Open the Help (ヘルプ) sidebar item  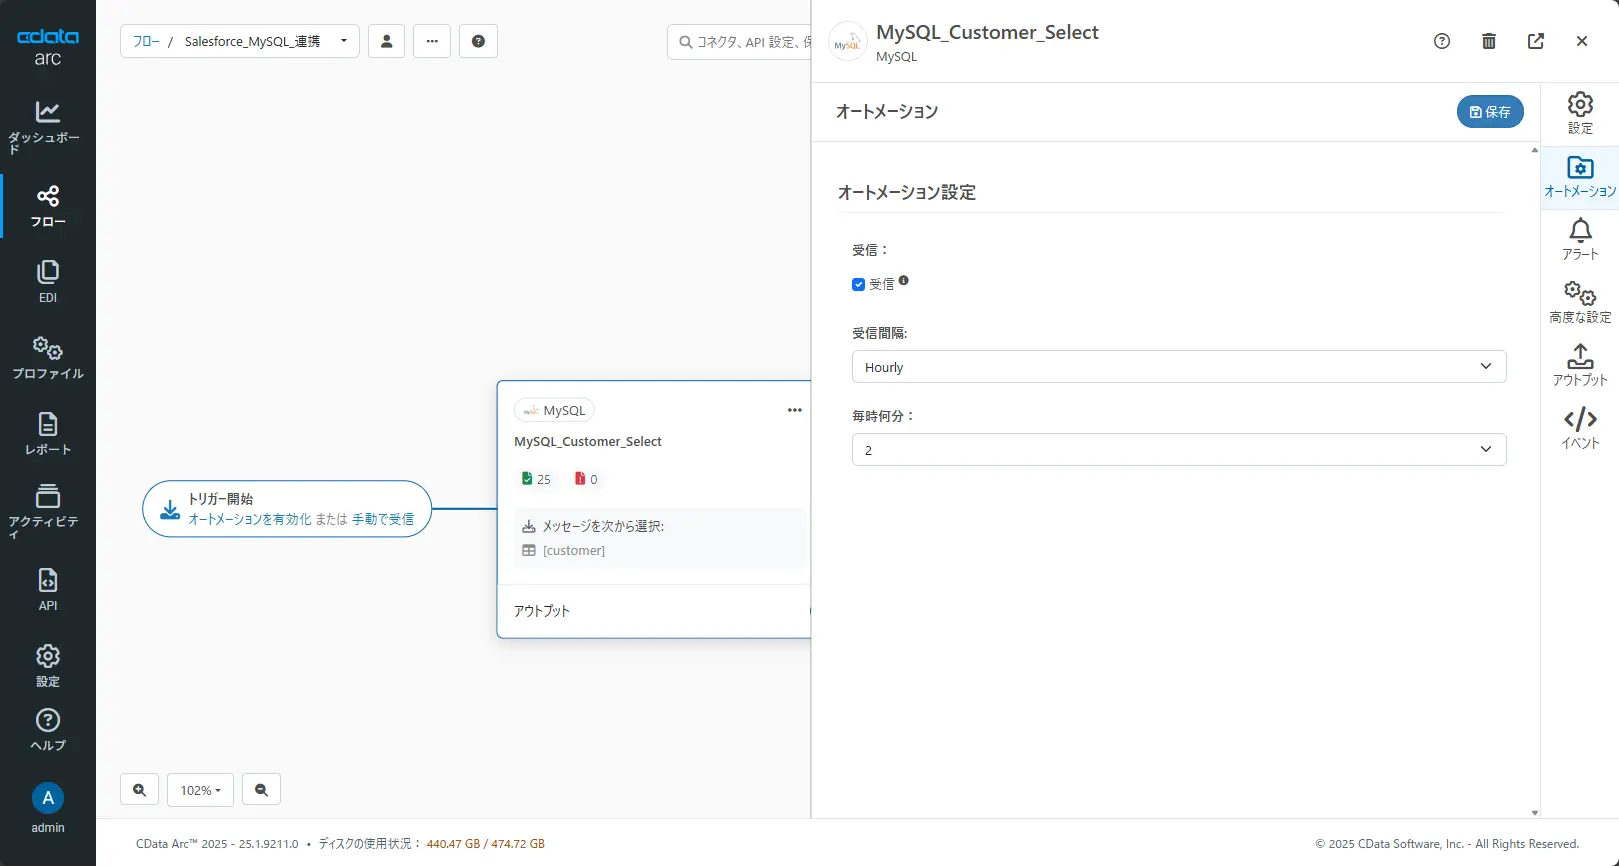click(x=47, y=730)
